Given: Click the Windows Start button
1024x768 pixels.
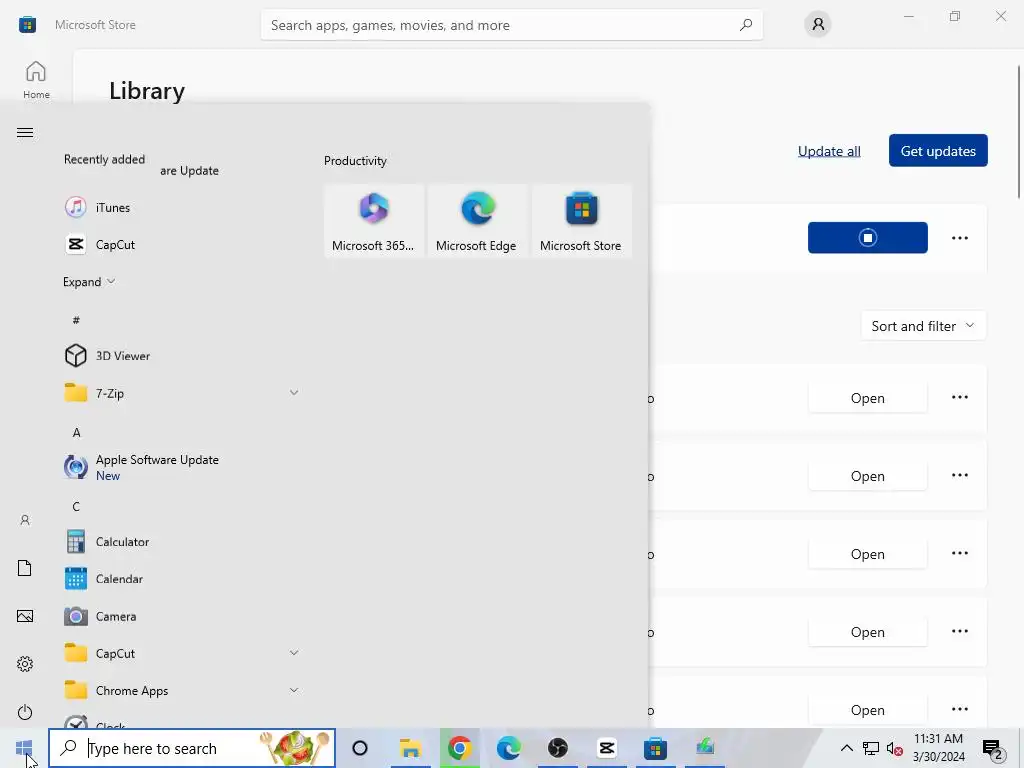Looking at the screenshot, I should (24, 748).
